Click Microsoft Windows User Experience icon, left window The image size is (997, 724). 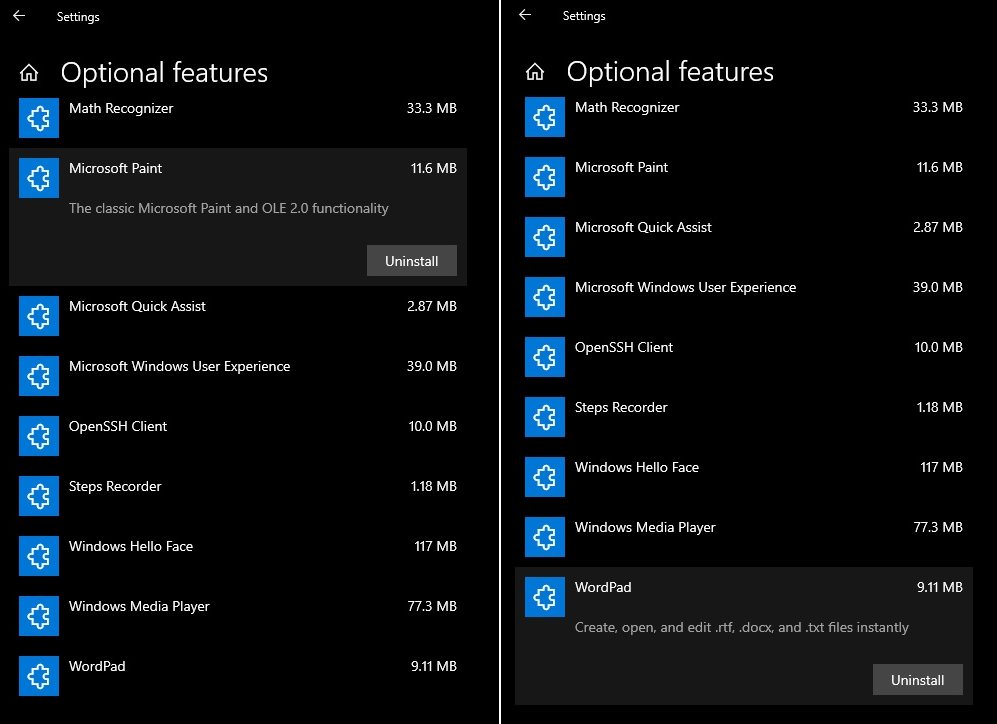[x=39, y=376]
